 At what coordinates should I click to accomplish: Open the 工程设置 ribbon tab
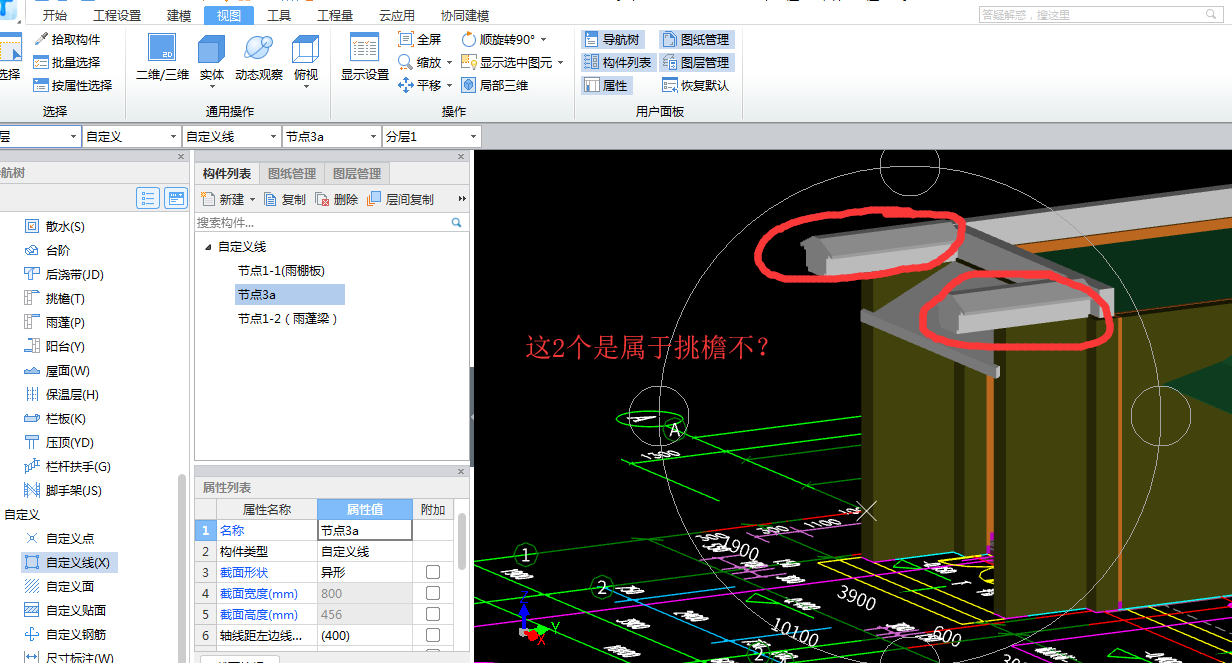(117, 15)
